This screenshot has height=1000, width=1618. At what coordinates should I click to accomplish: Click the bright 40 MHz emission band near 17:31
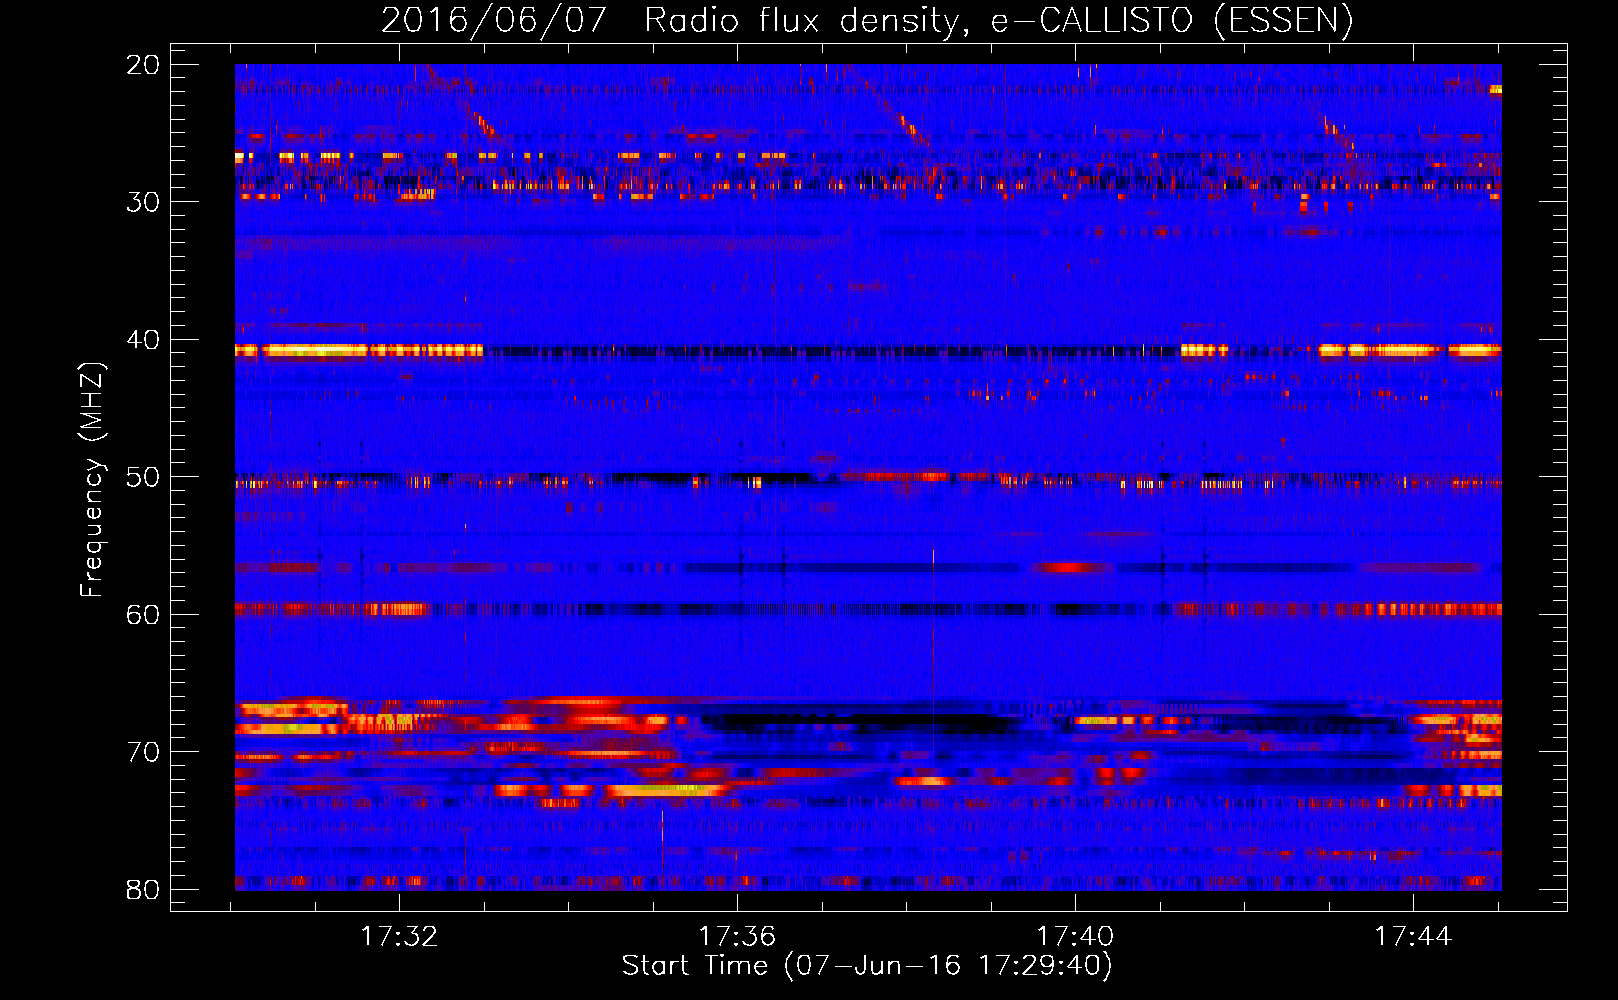[x=358, y=350]
